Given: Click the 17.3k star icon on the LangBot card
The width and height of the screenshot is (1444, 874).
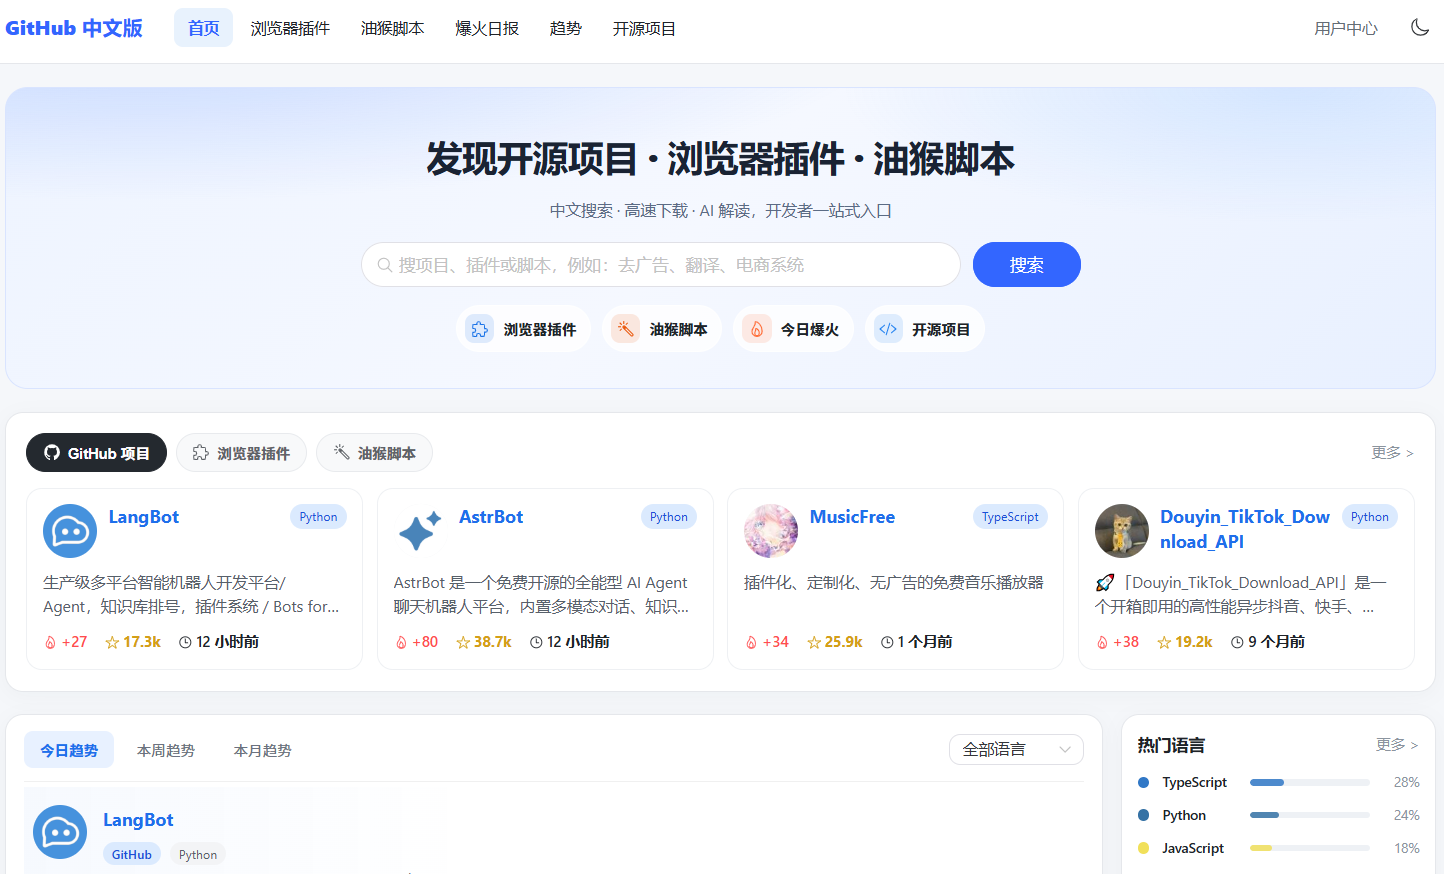Looking at the screenshot, I should click(x=112, y=642).
